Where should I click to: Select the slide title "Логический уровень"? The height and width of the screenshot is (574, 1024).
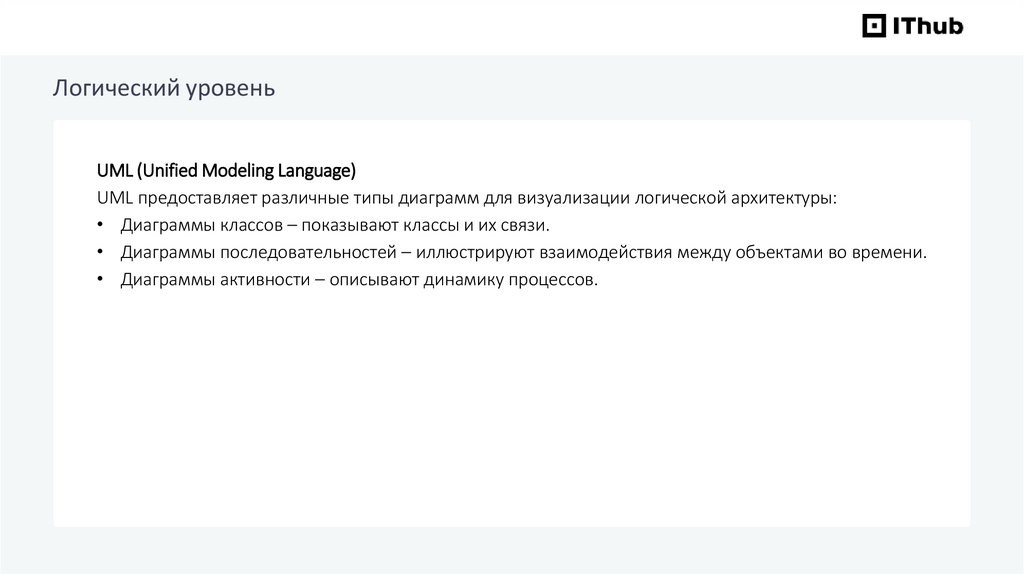coord(164,90)
